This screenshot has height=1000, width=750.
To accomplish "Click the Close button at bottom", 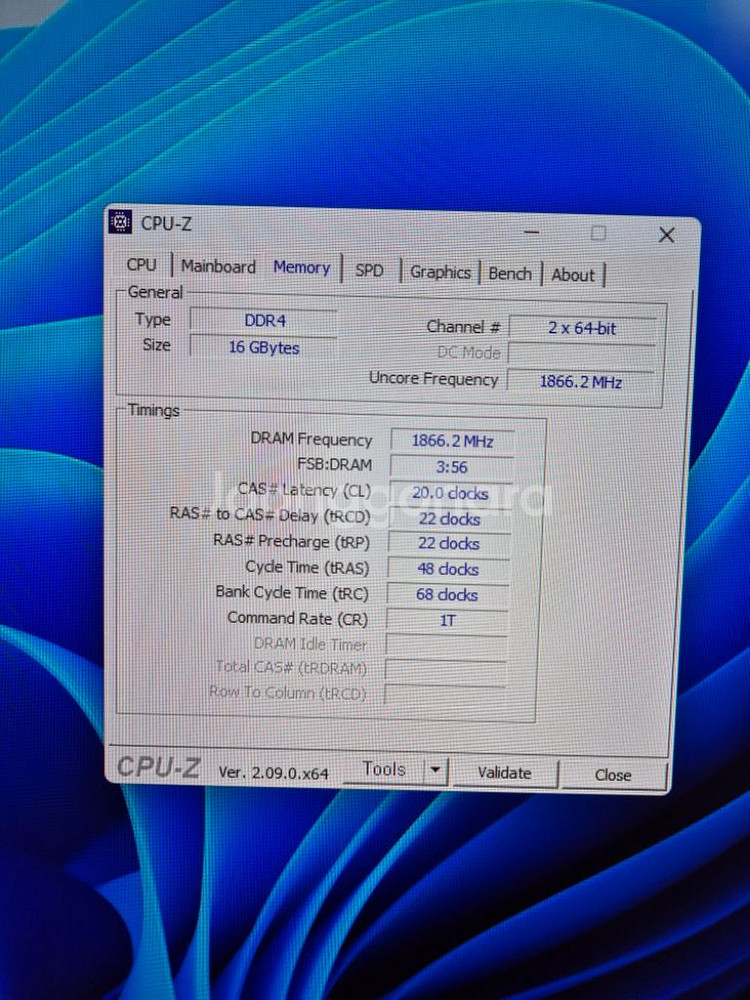I will pos(613,775).
